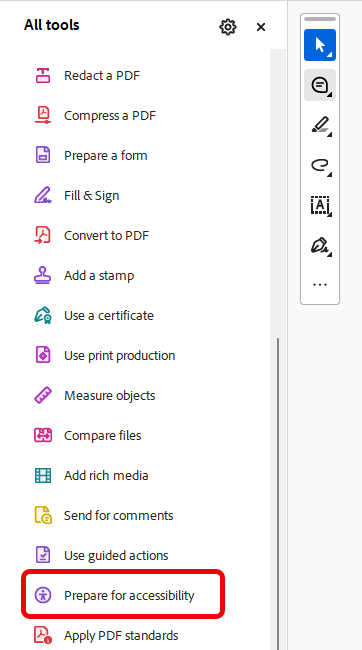
Task: Close the All tools panel
Action: (261, 27)
